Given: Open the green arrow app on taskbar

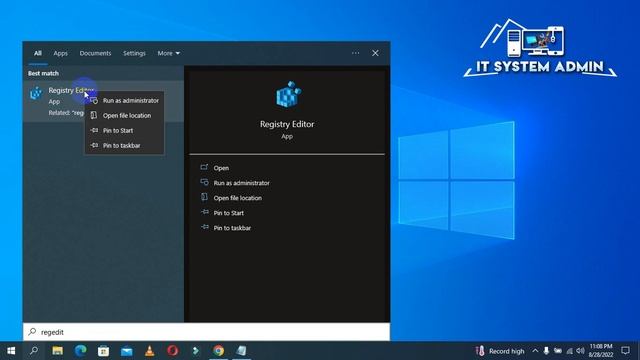Looking at the screenshot, I should pos(196,351).
